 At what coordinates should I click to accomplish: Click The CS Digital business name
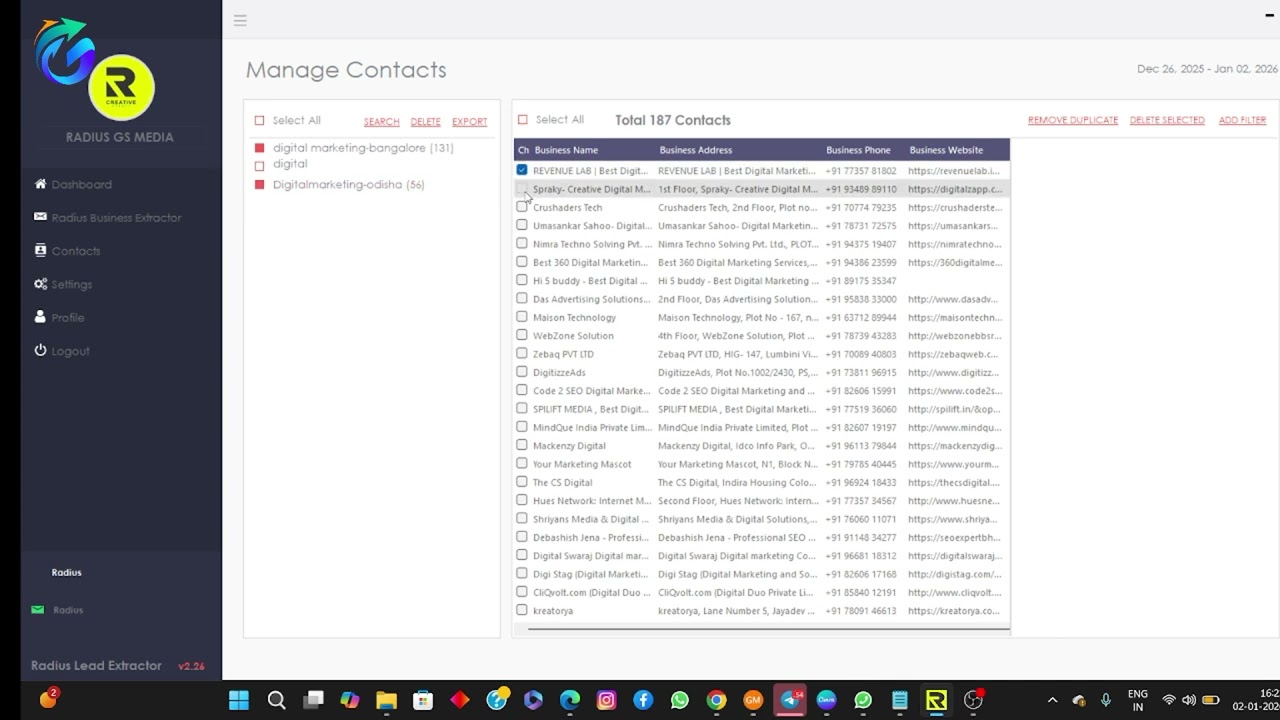tap(562, 483)
